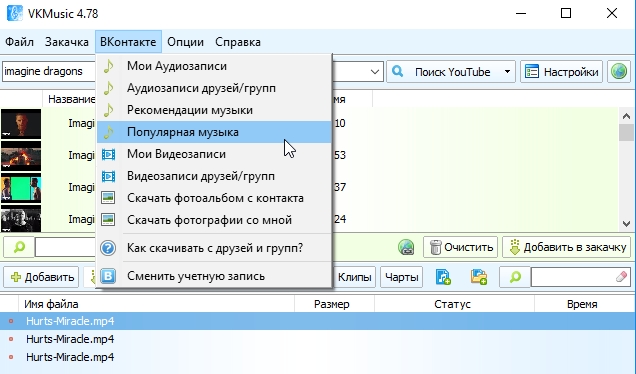Select Мои Аудиозаписи menu entry

[214, 66]
